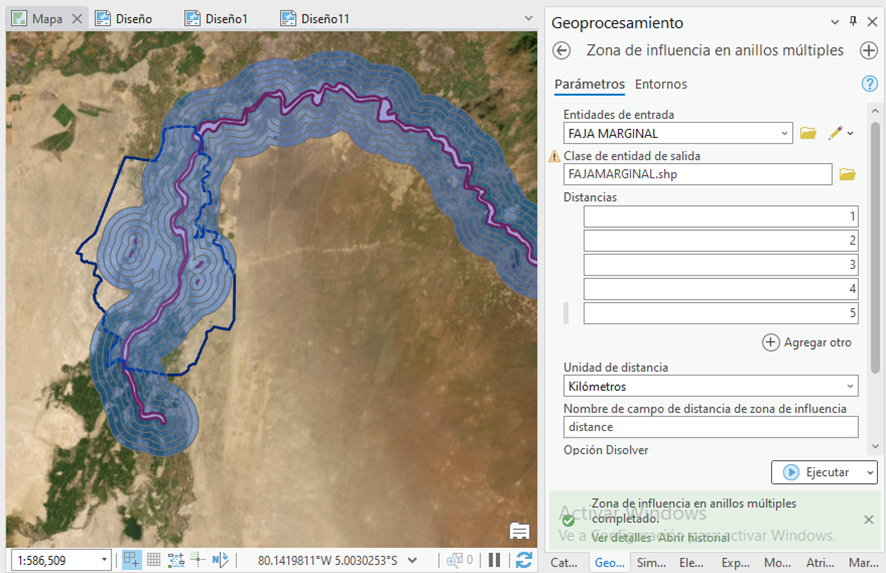Click the map correction crosshair icon
Screen dimensions: 886x573
point(198,560)
